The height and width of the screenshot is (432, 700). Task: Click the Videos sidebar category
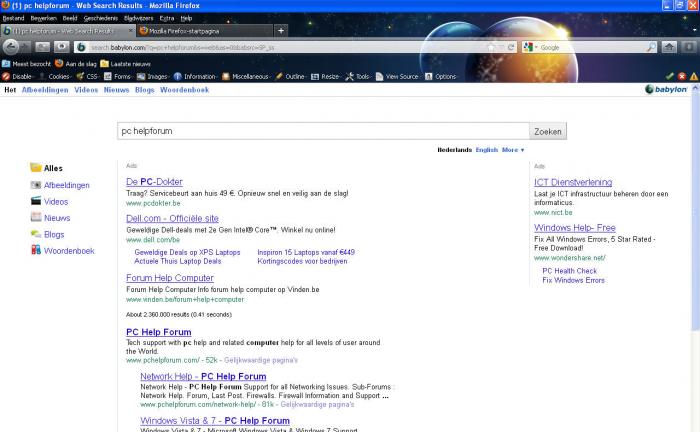49,202
